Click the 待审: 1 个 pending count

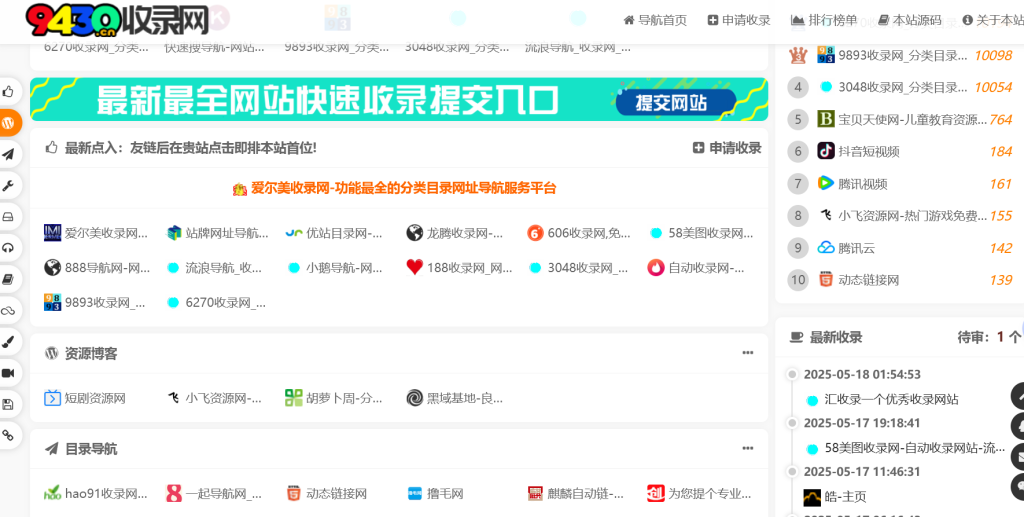click(989, 337)
